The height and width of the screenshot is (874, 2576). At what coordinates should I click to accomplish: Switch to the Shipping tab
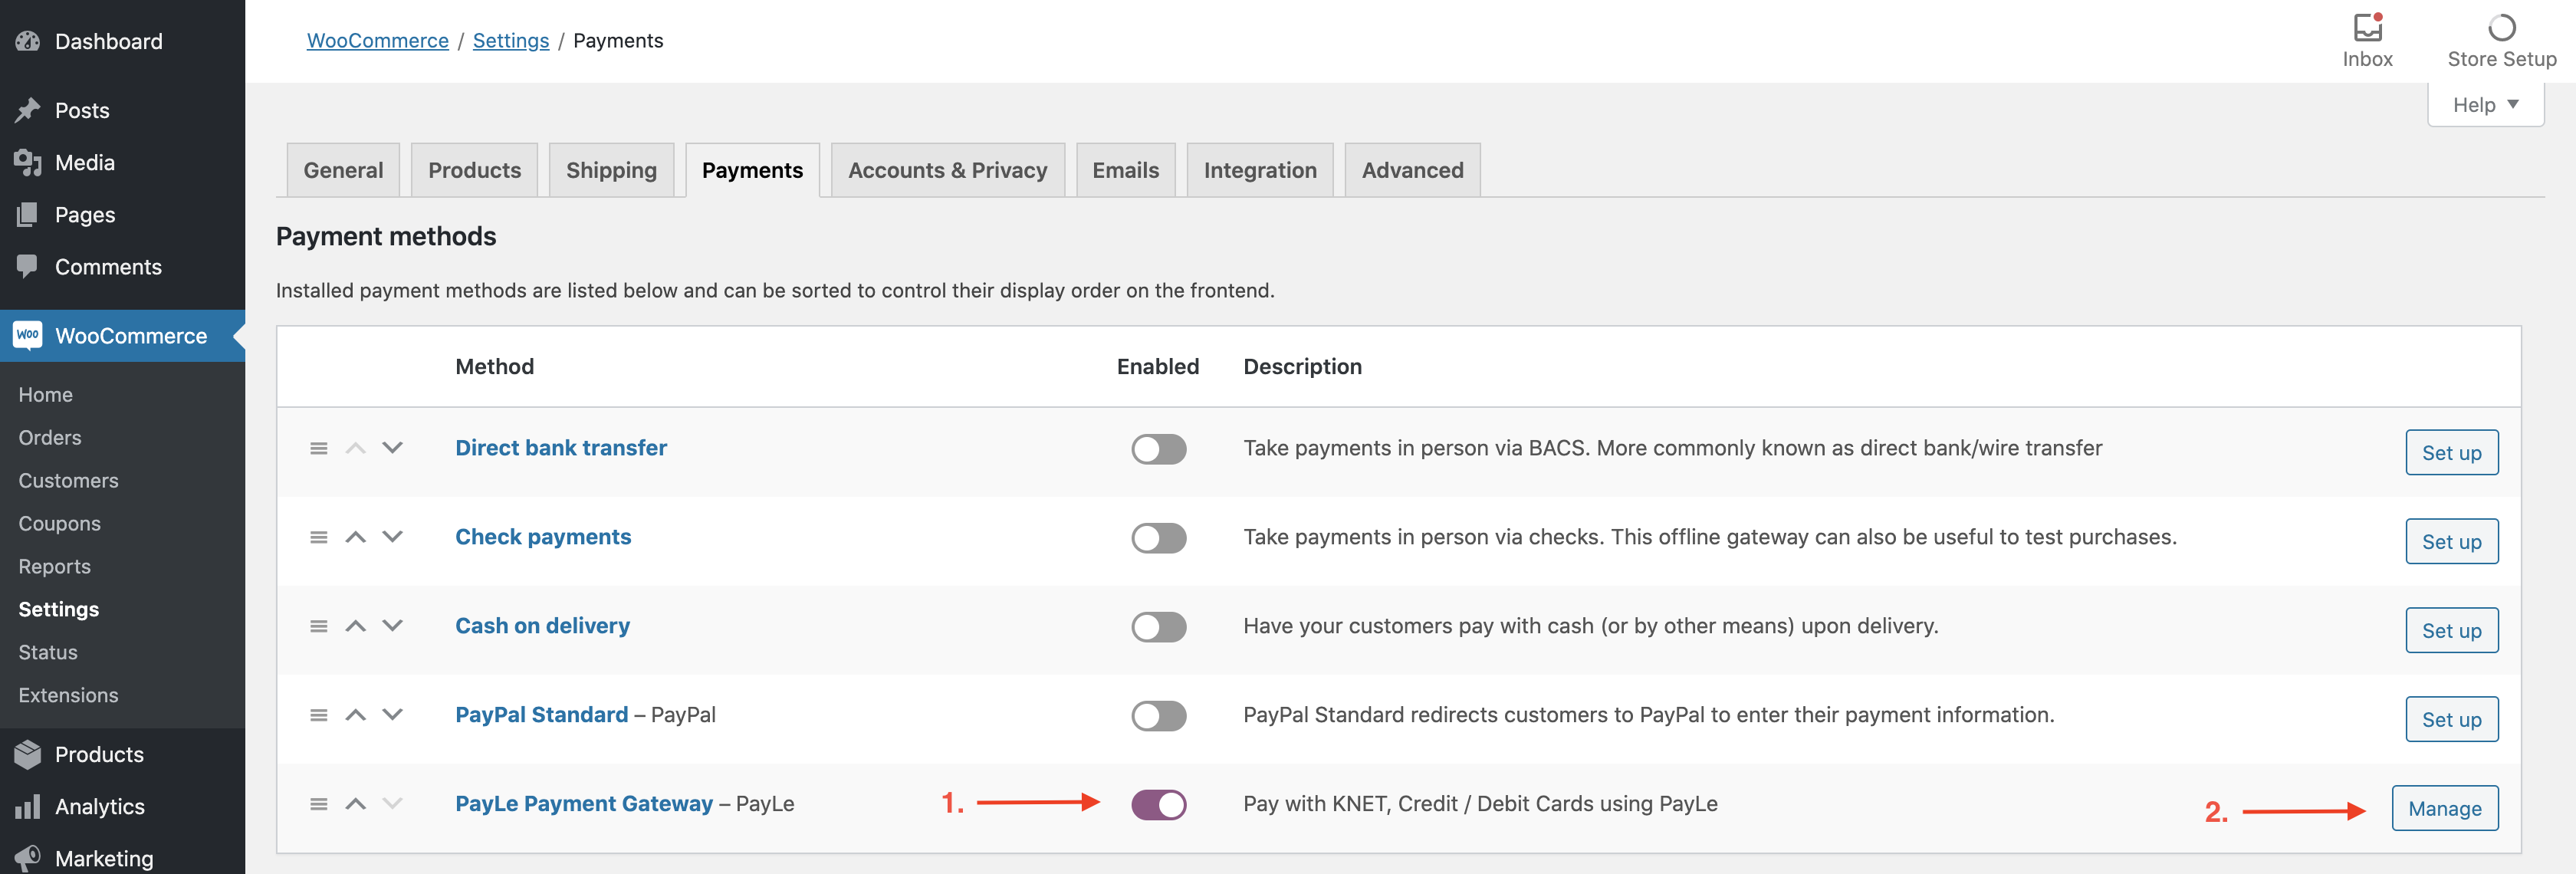pyautogui.click(x=611, y=170)
